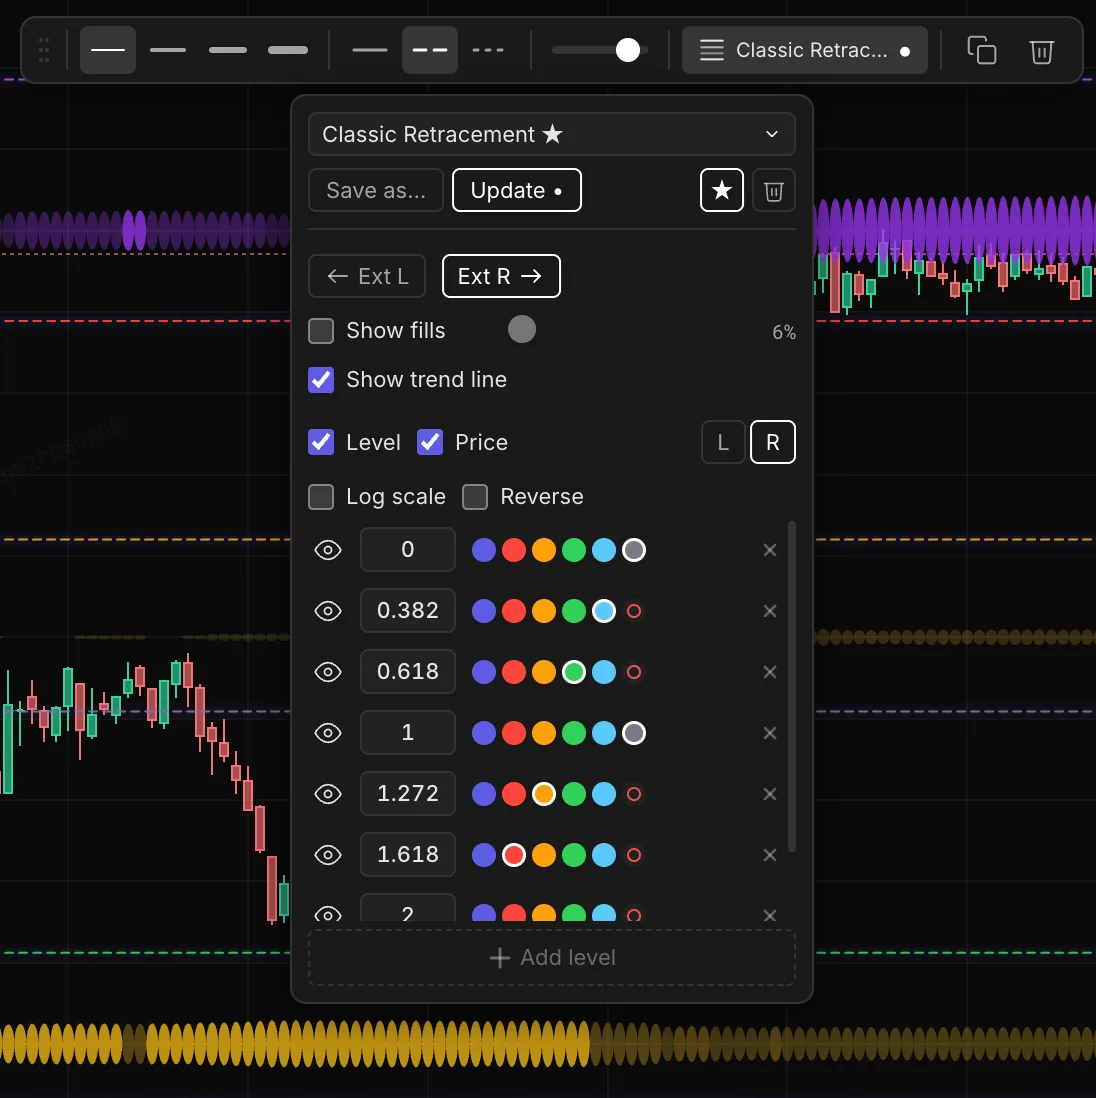This screenshot has width=1096, height=1098.
Task: Select the third line width option
Action: [228, 50]
